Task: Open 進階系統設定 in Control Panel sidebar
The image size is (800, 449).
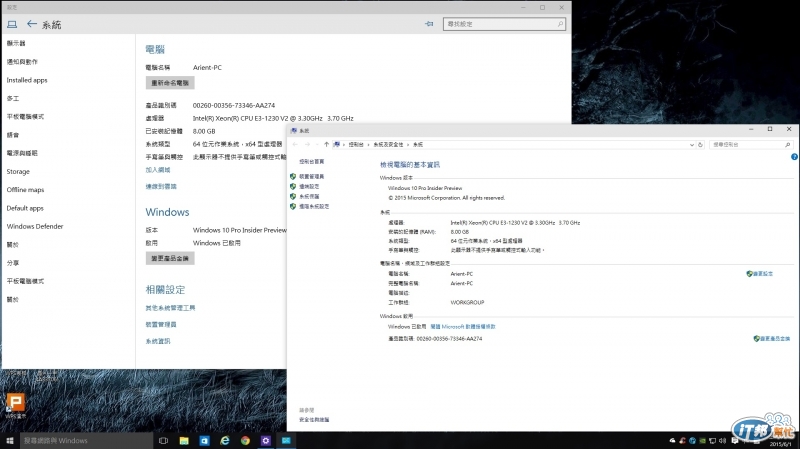Action: 314,207
